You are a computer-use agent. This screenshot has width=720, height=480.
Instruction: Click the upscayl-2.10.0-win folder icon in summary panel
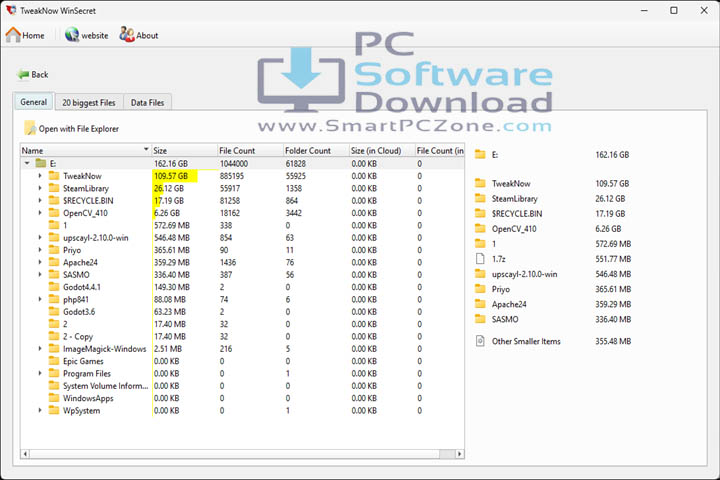click(x=480, y=274)
